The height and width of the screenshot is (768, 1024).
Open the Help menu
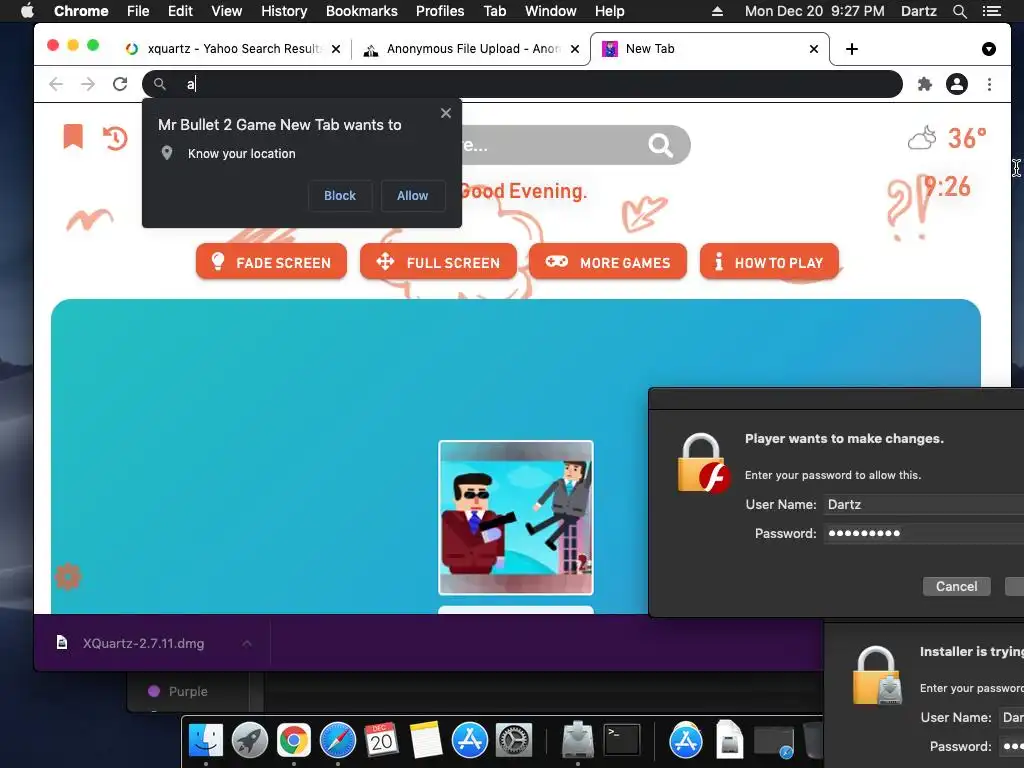[x=609, y=11]
